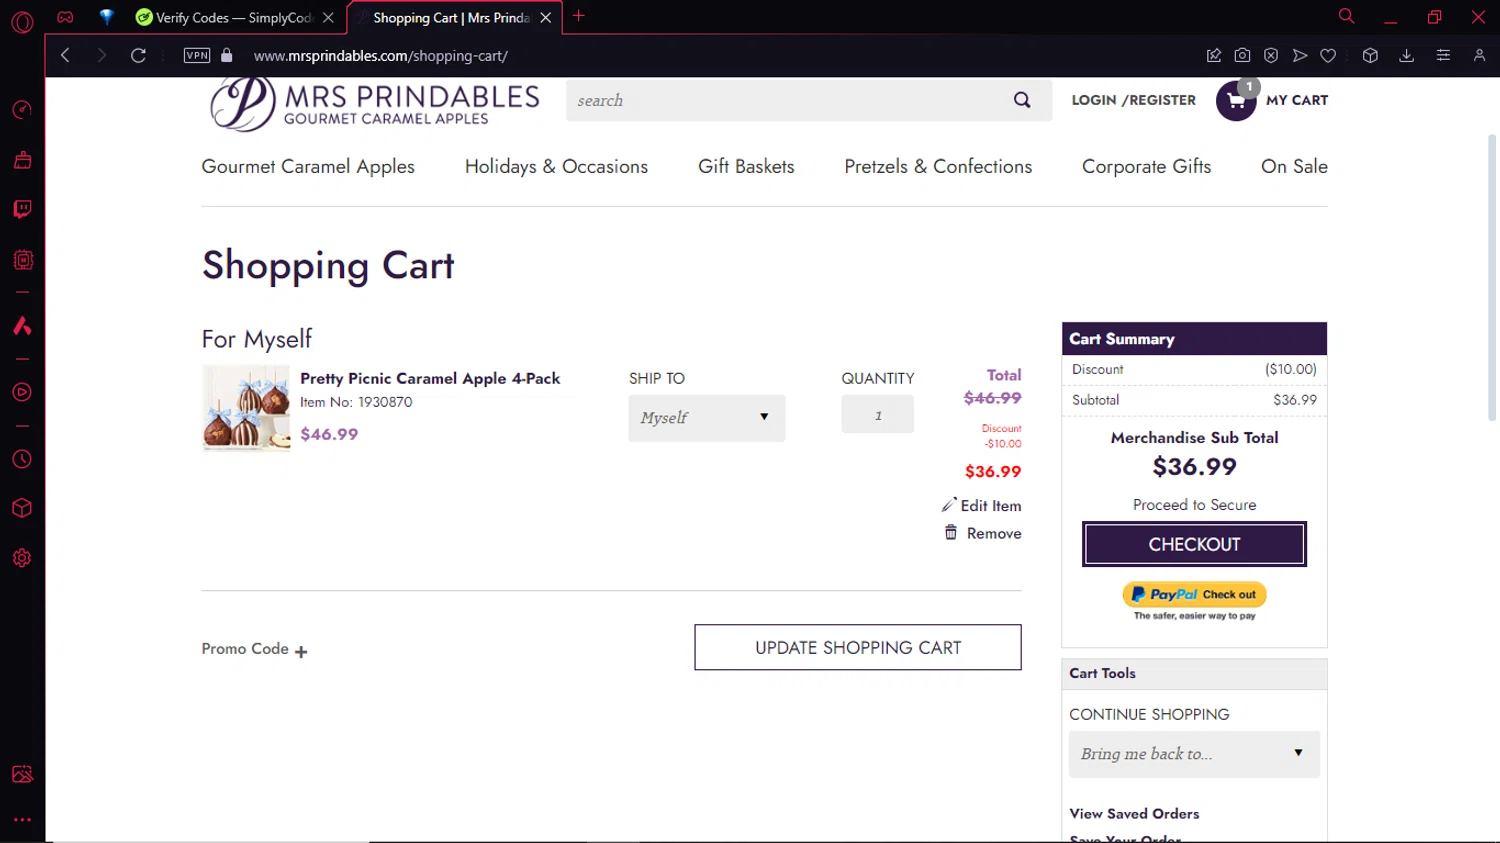Click Update Shopping Cart button
This screenshot has height=843, width=1500.
857,648
